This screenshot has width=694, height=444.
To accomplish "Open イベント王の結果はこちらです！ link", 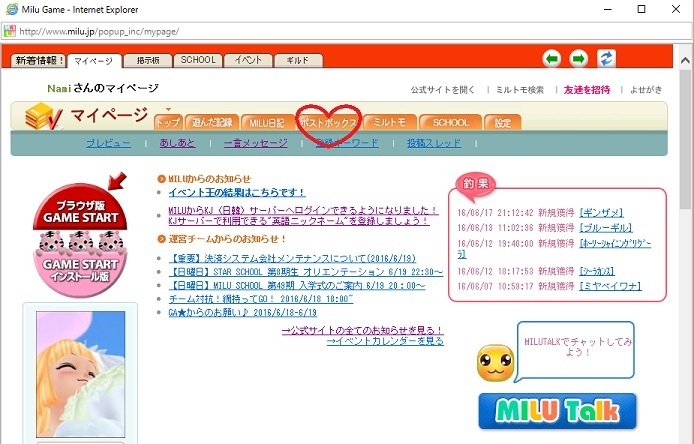I will coord(237,193).
